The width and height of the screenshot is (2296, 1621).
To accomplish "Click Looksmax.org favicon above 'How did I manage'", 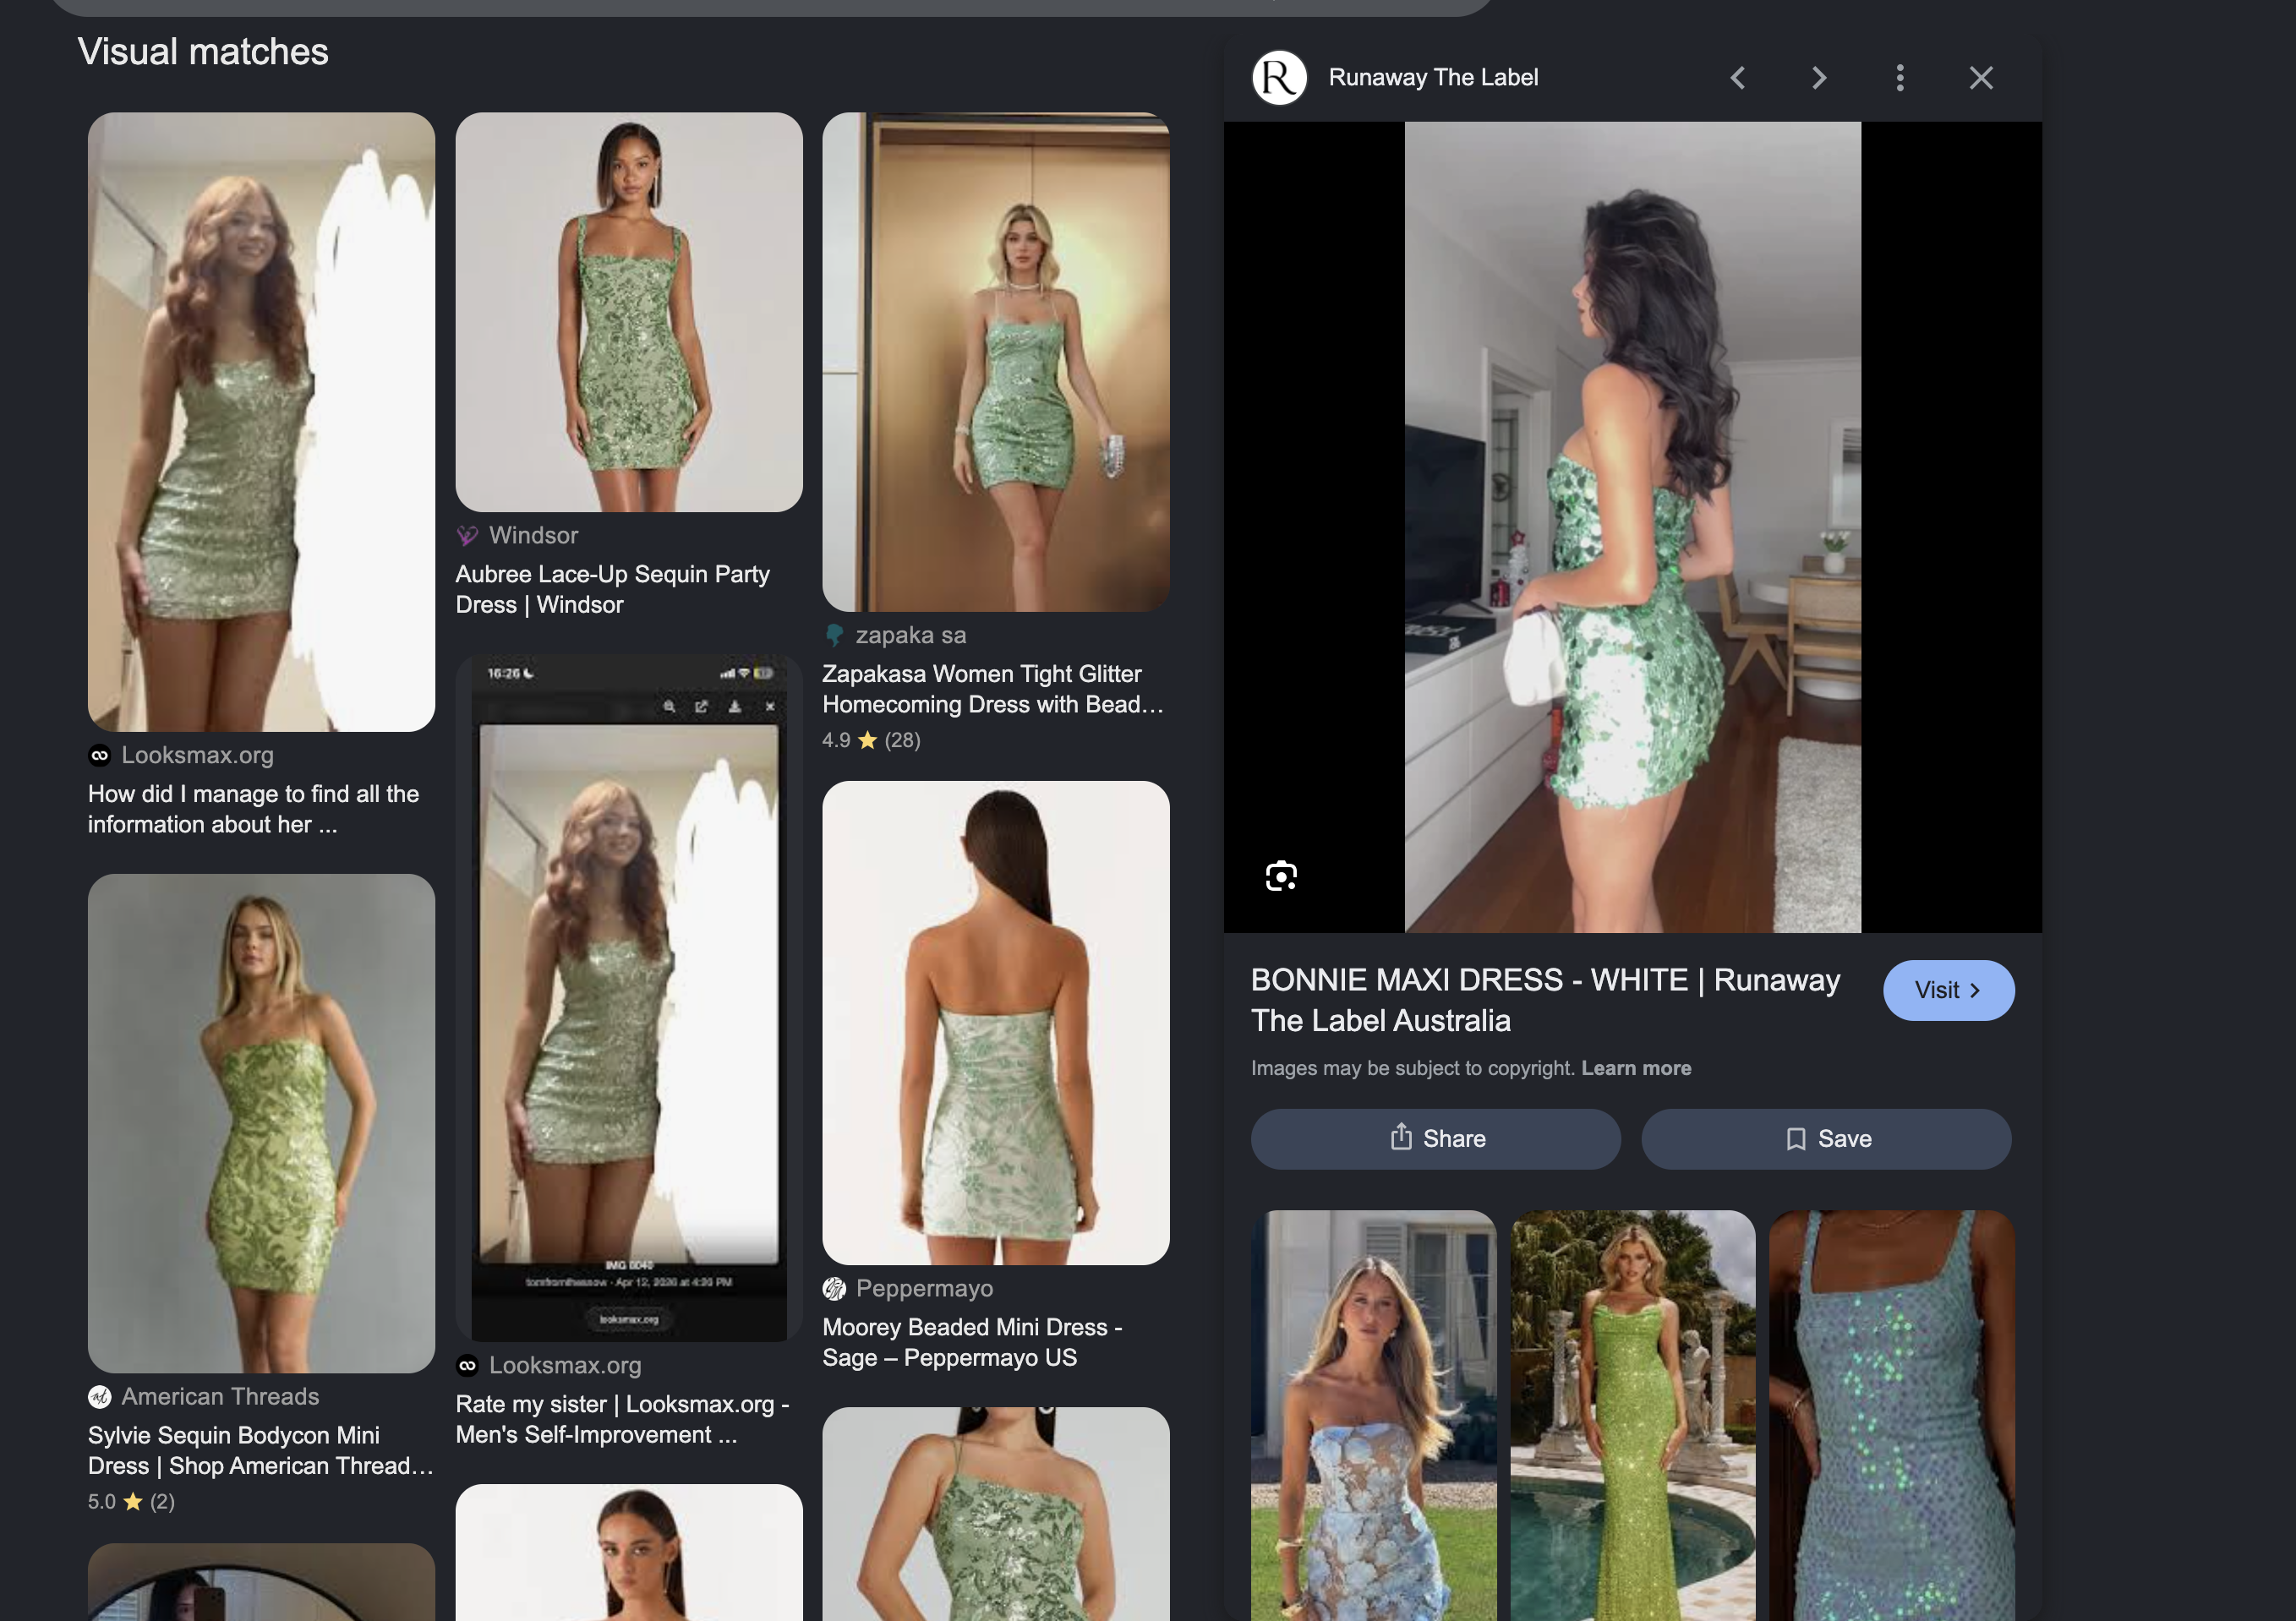I will 99,756.
